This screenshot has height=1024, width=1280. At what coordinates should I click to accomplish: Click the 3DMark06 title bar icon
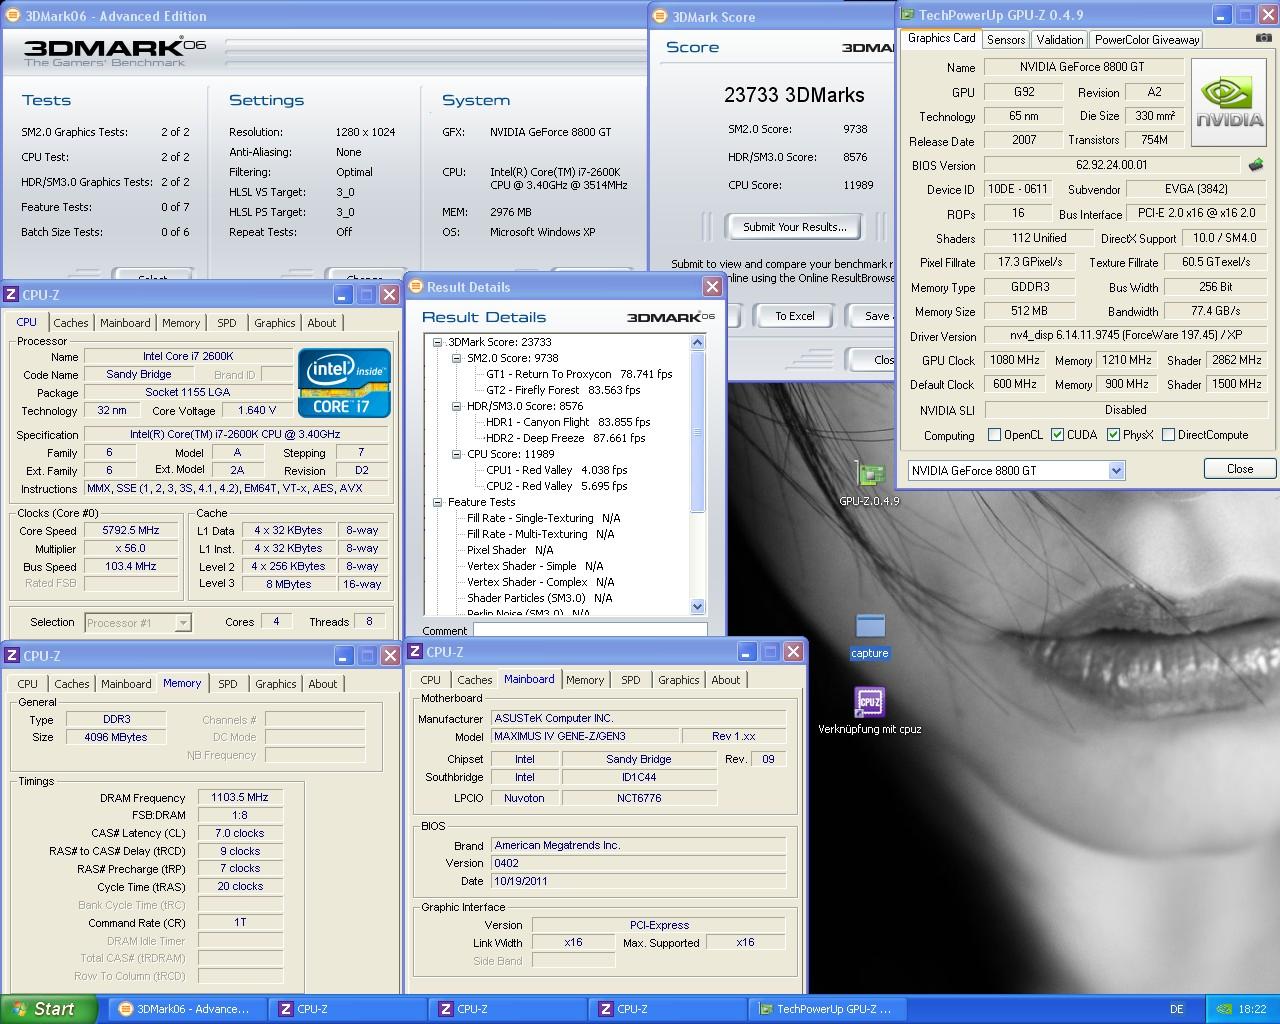(12, 16)
